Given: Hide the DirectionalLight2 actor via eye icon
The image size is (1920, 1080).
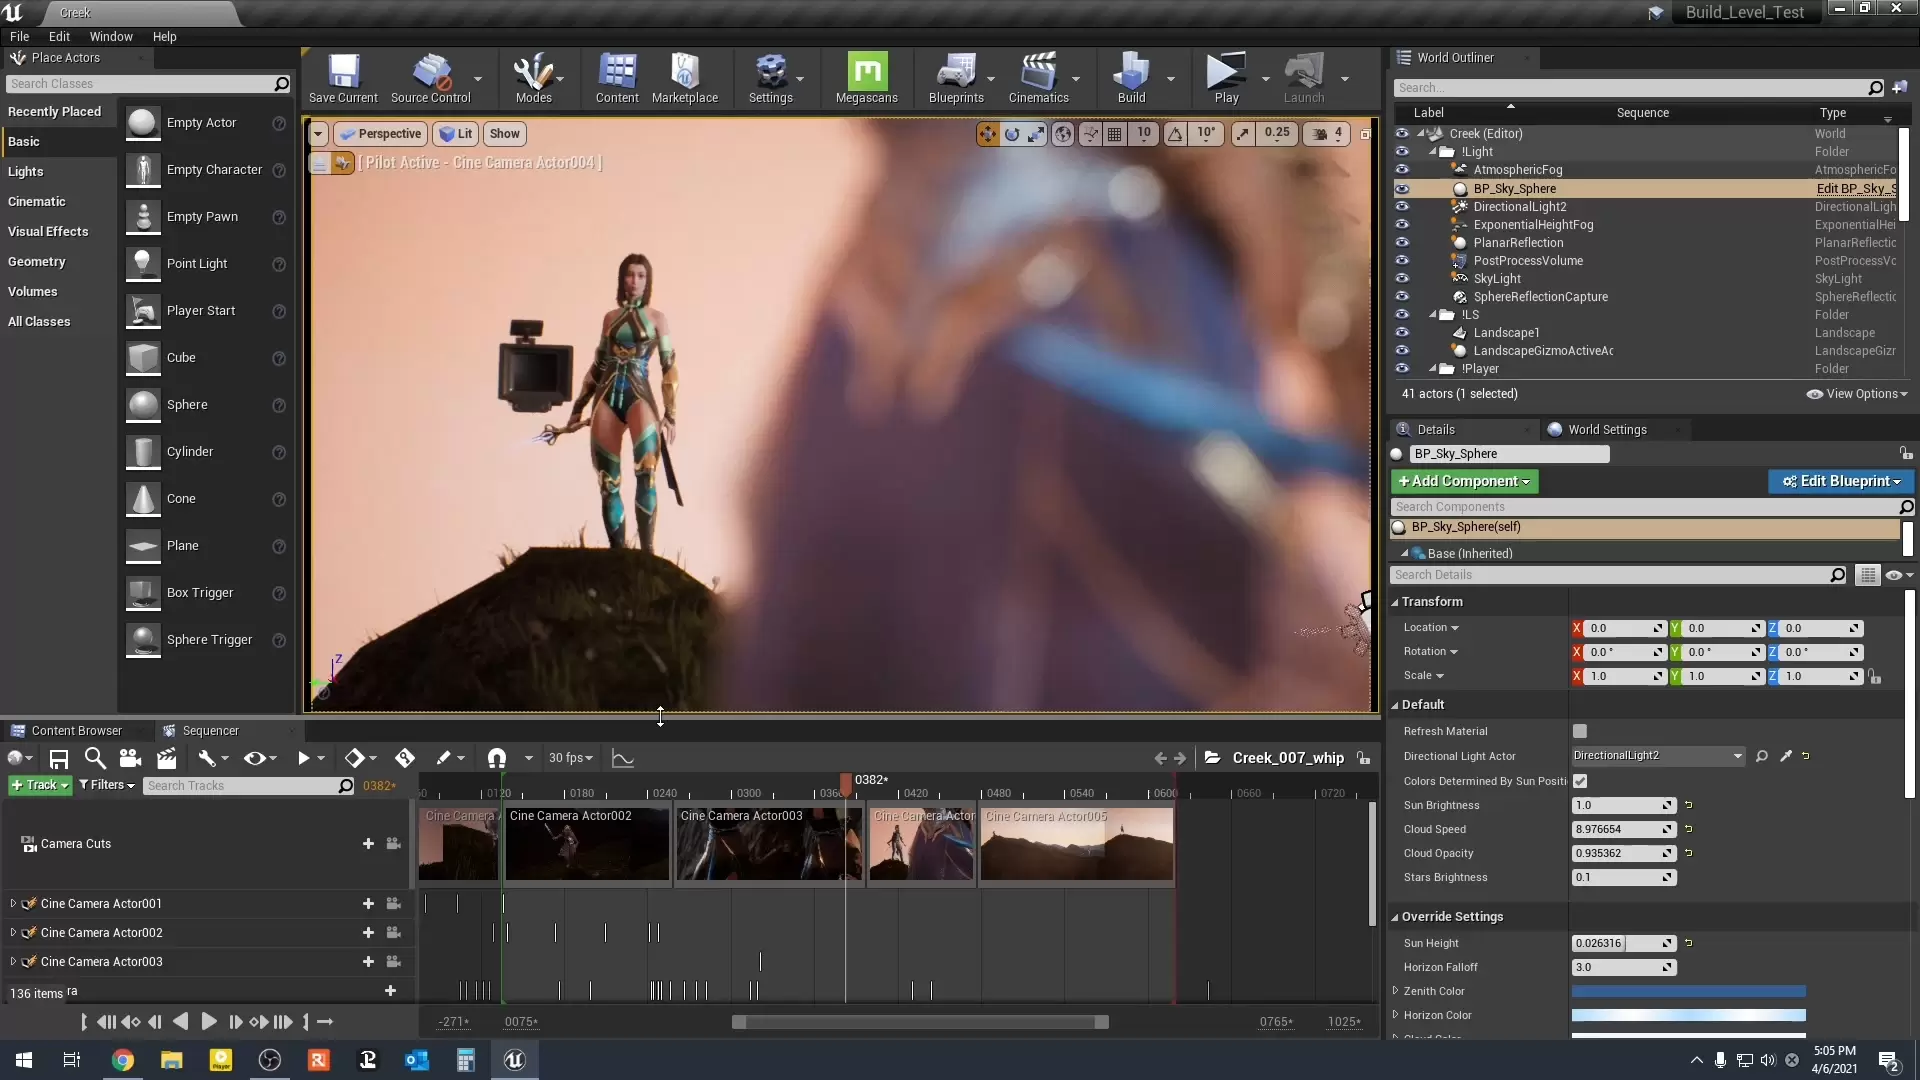Looking at the screenshot, I should (1402, 207).
